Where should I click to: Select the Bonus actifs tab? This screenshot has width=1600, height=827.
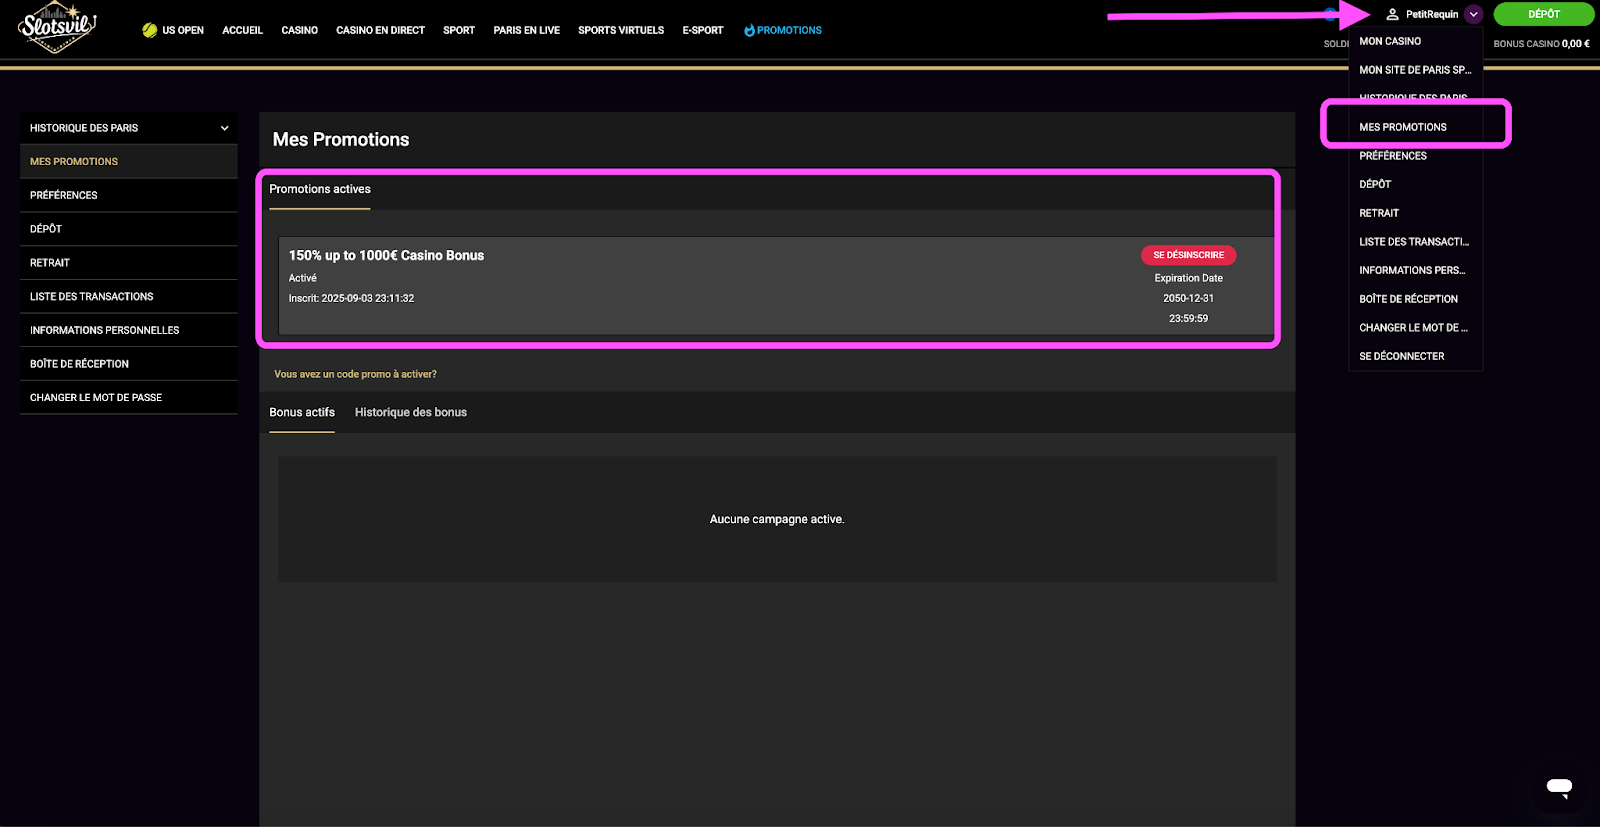tap(301, 412)
